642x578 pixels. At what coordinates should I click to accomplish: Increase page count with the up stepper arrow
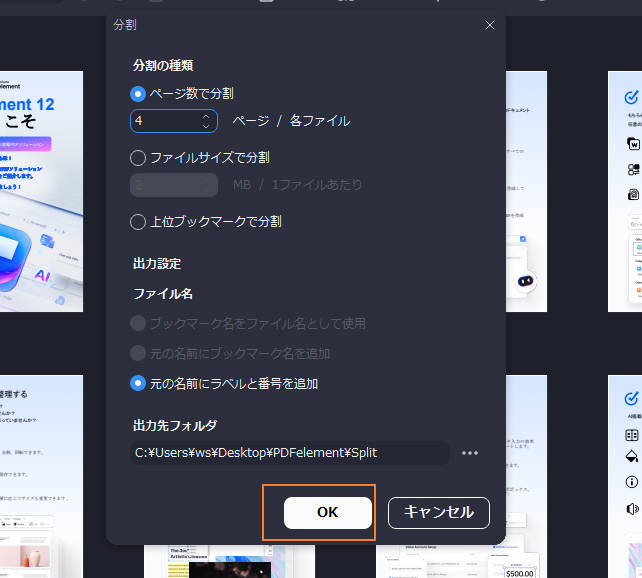click(x=206, y=116)
